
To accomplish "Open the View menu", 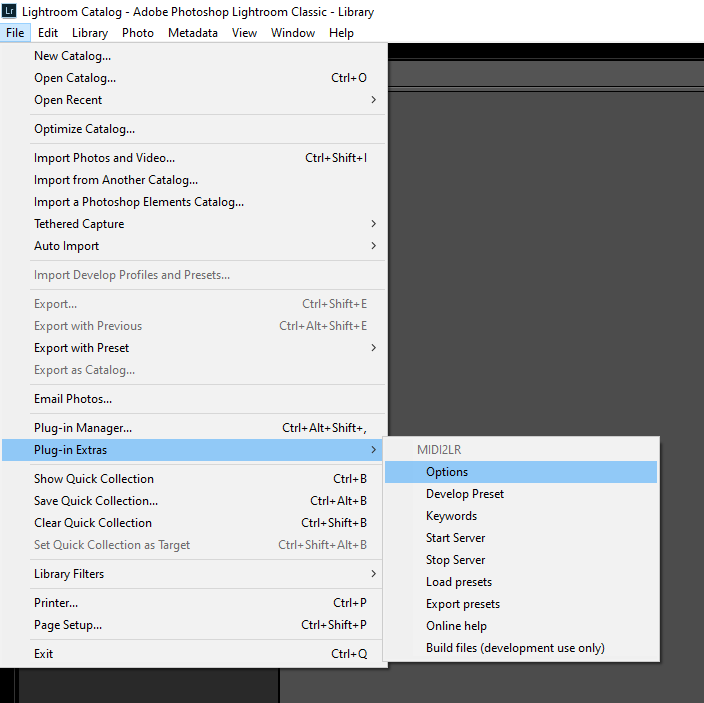I will (244, 33).
